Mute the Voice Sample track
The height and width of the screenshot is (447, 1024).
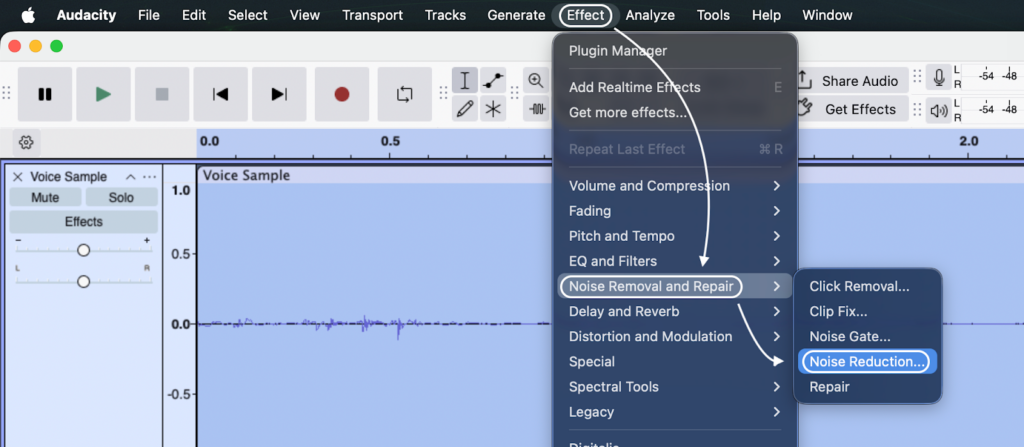[45, 198]
